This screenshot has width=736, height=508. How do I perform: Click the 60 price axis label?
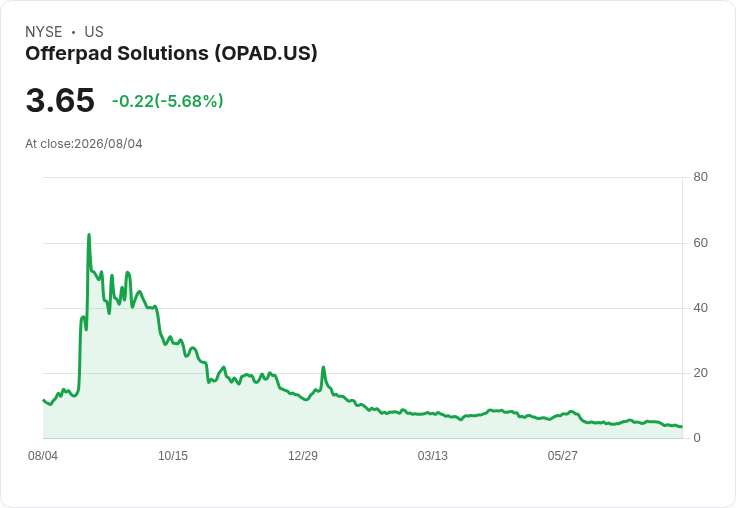[x=700, y=243]
